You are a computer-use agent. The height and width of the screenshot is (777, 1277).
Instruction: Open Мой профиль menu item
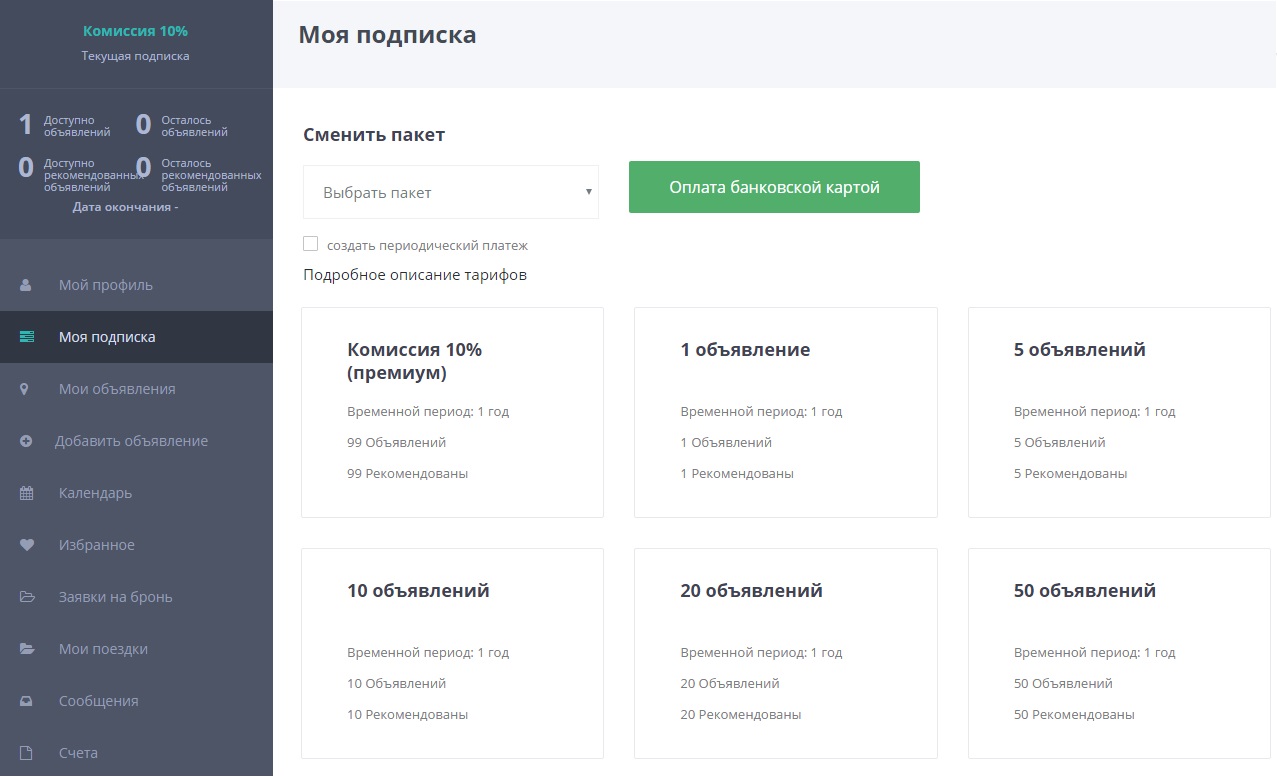[x=106, y=285]
